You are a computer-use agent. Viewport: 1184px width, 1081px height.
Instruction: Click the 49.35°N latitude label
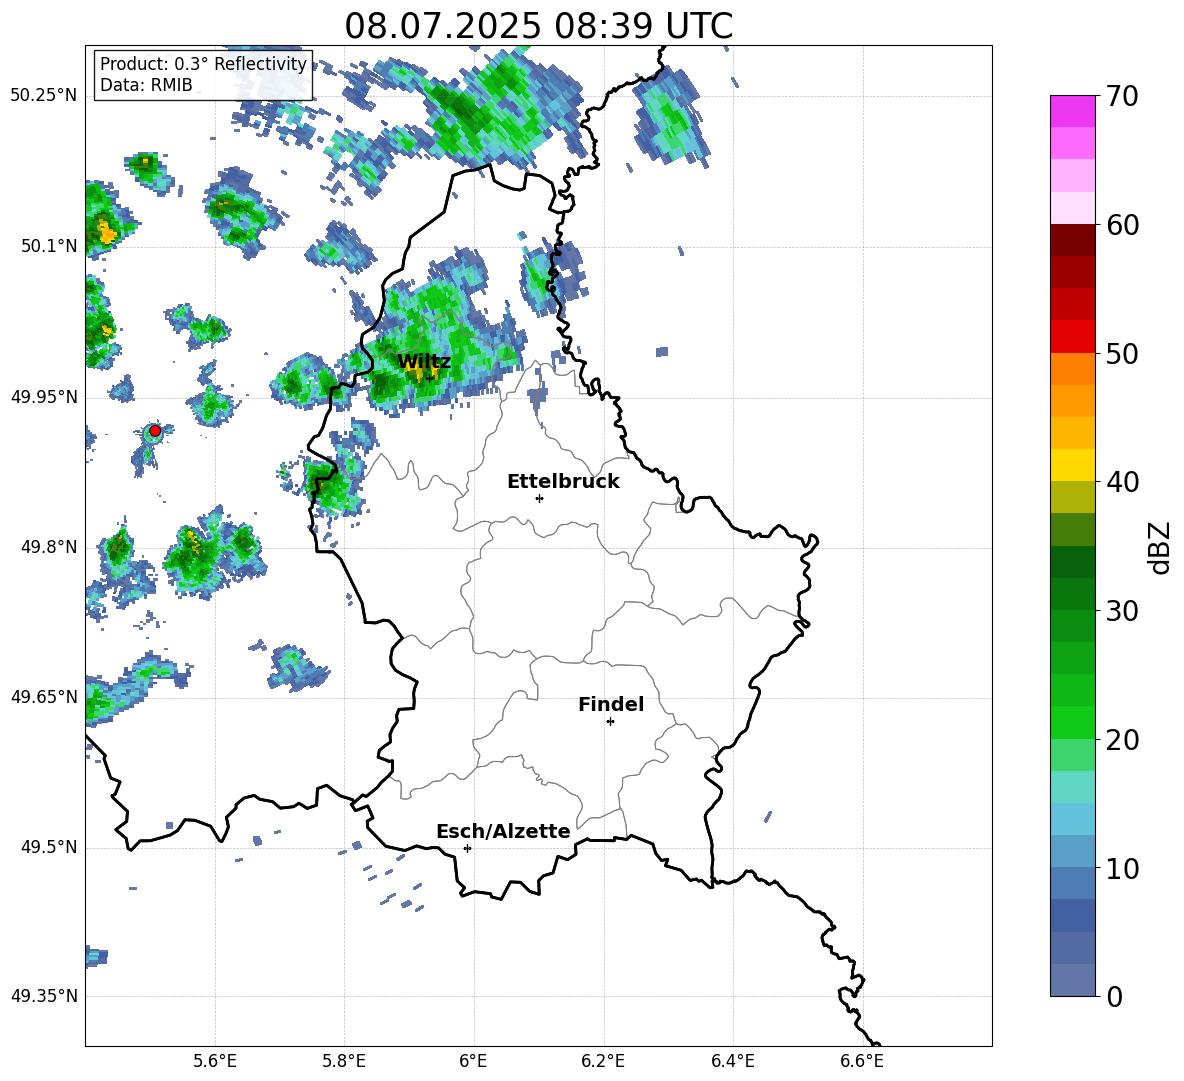[x=44, y=996]
